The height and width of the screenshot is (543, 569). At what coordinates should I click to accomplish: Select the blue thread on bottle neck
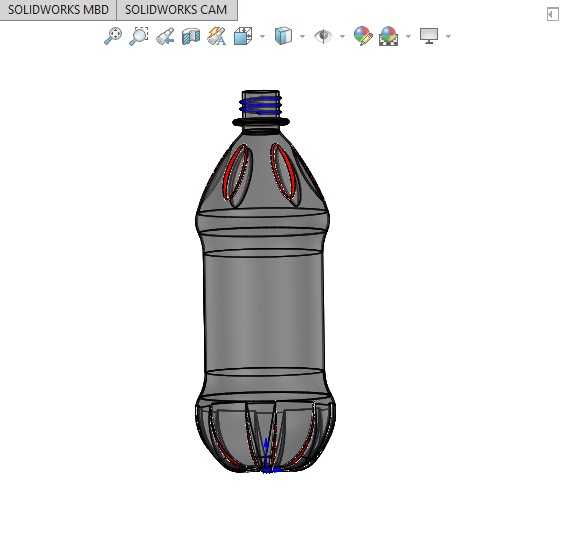(x=261, y=105)
